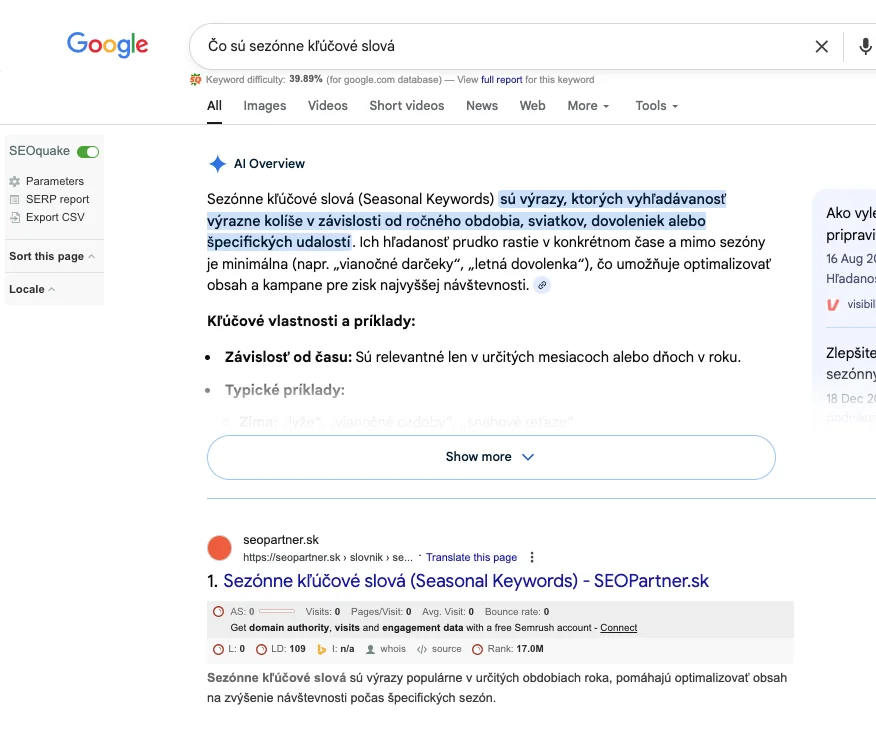Click the Google logo
This screenshot has height=730, width=876.
click(107, 45)
